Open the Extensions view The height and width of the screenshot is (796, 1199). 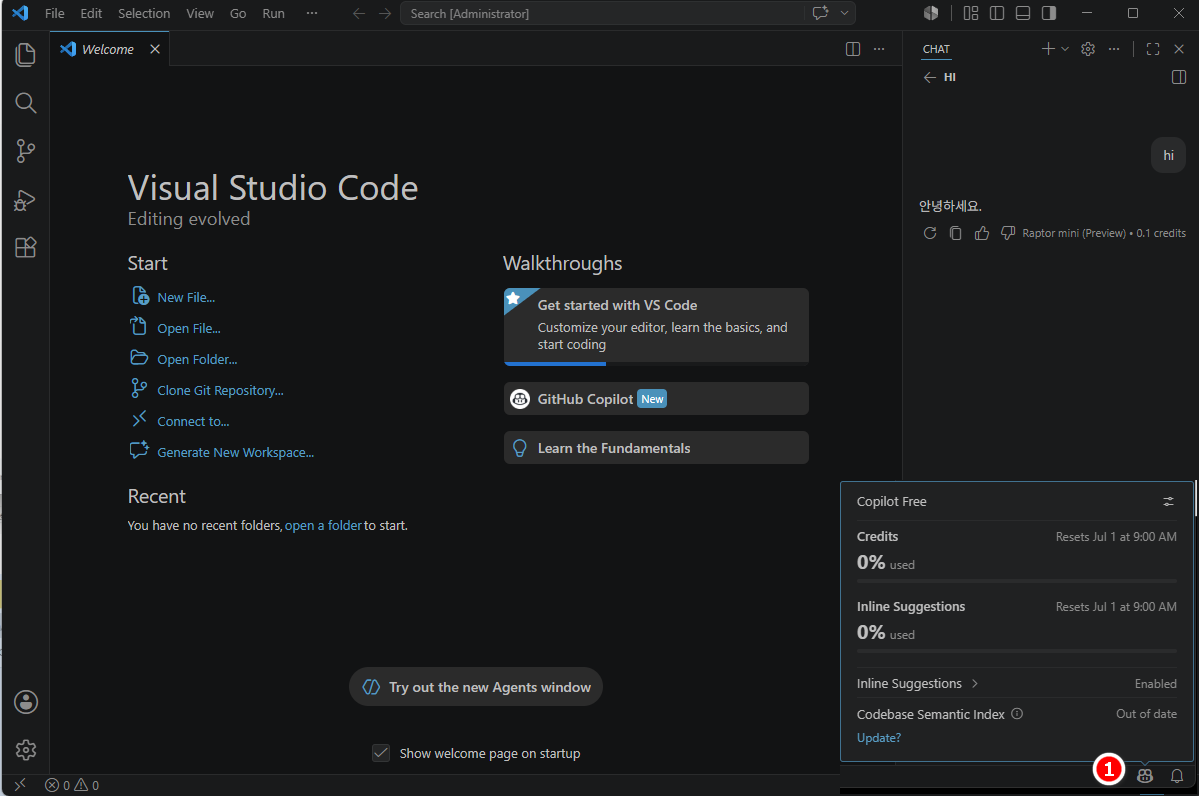click(25, 248)
